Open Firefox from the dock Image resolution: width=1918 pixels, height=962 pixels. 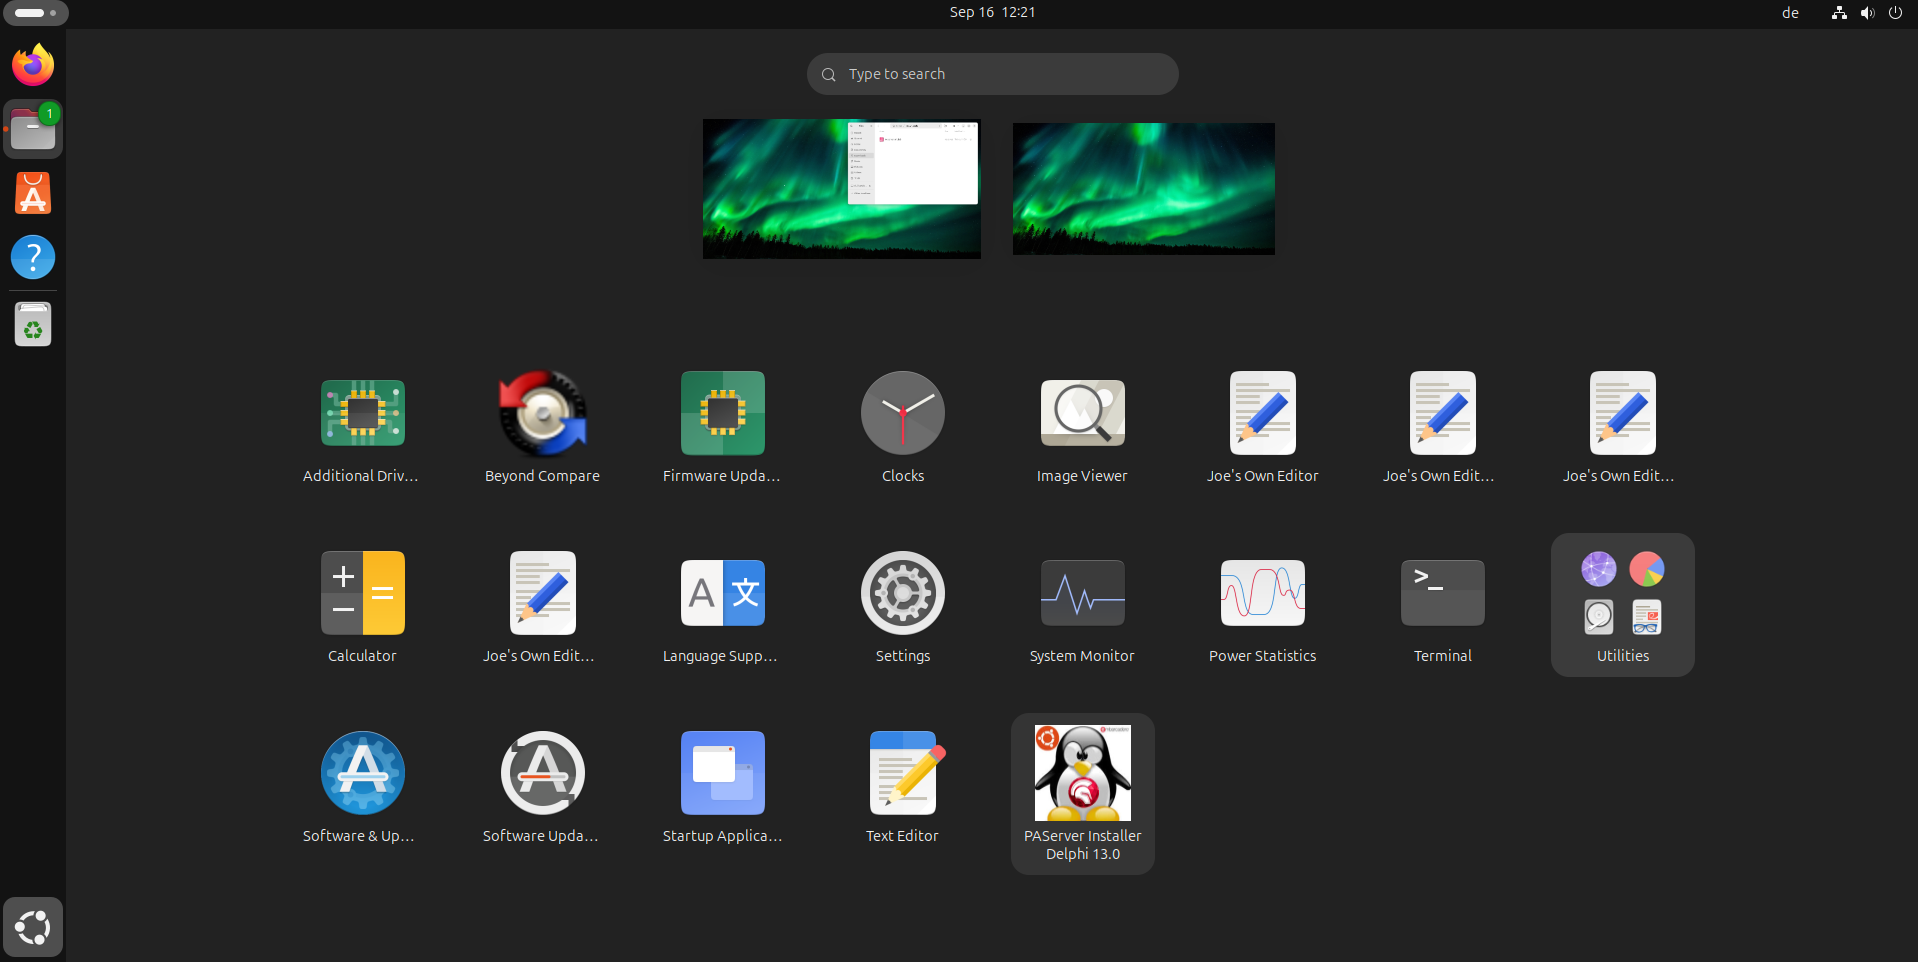point(33,65)
